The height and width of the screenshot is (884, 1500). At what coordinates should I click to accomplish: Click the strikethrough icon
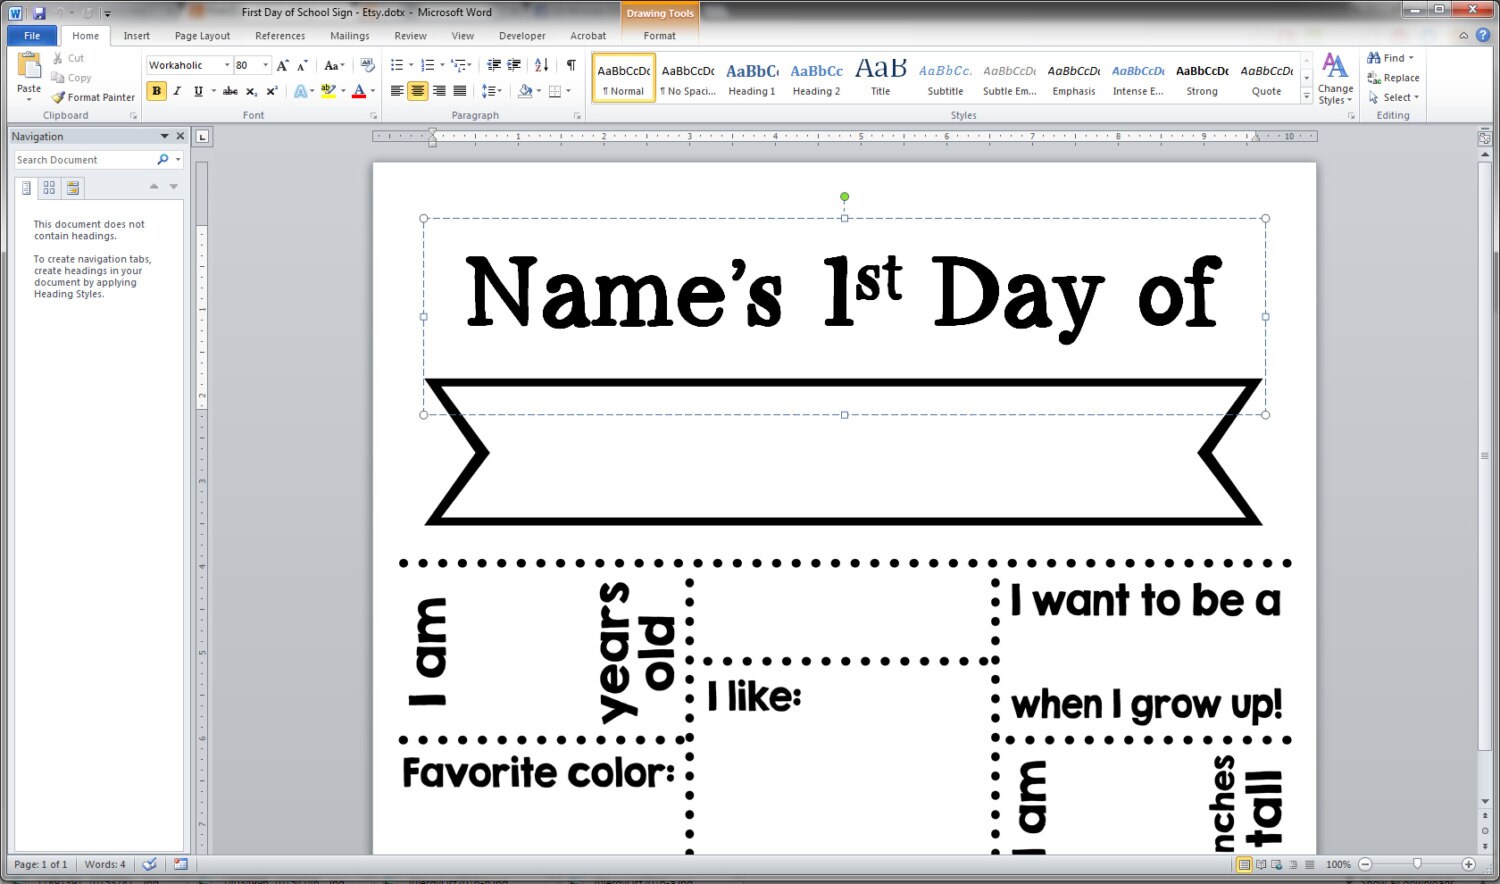pyautogui.click(x=229, y=91)
